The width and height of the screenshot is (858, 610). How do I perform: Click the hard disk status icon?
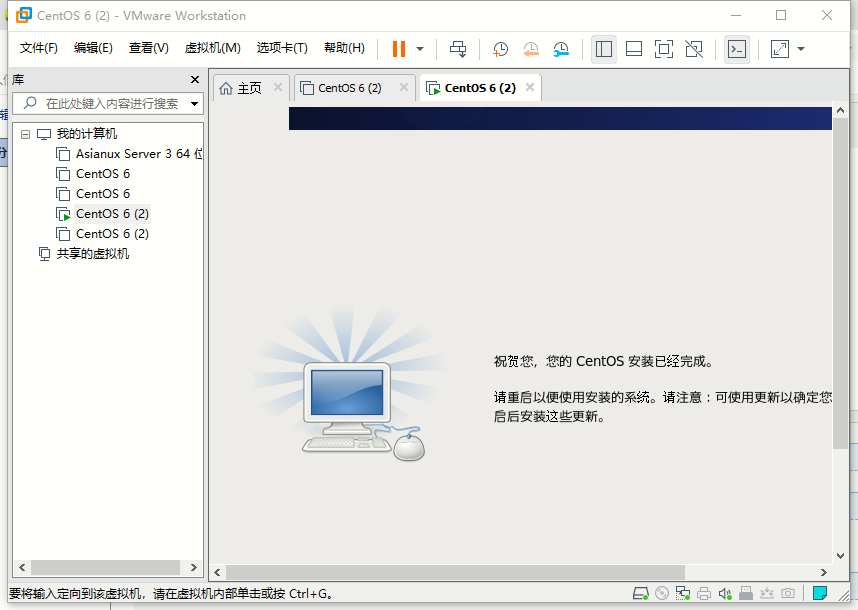tap(641, 594)
